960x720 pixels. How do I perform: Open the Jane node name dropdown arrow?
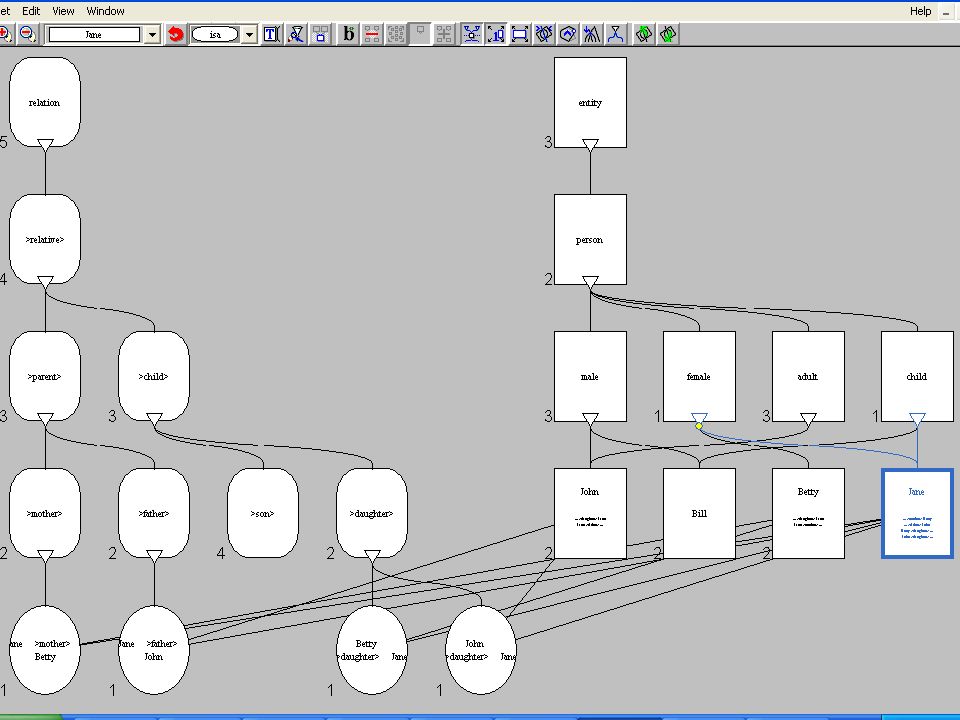point(152,35)
